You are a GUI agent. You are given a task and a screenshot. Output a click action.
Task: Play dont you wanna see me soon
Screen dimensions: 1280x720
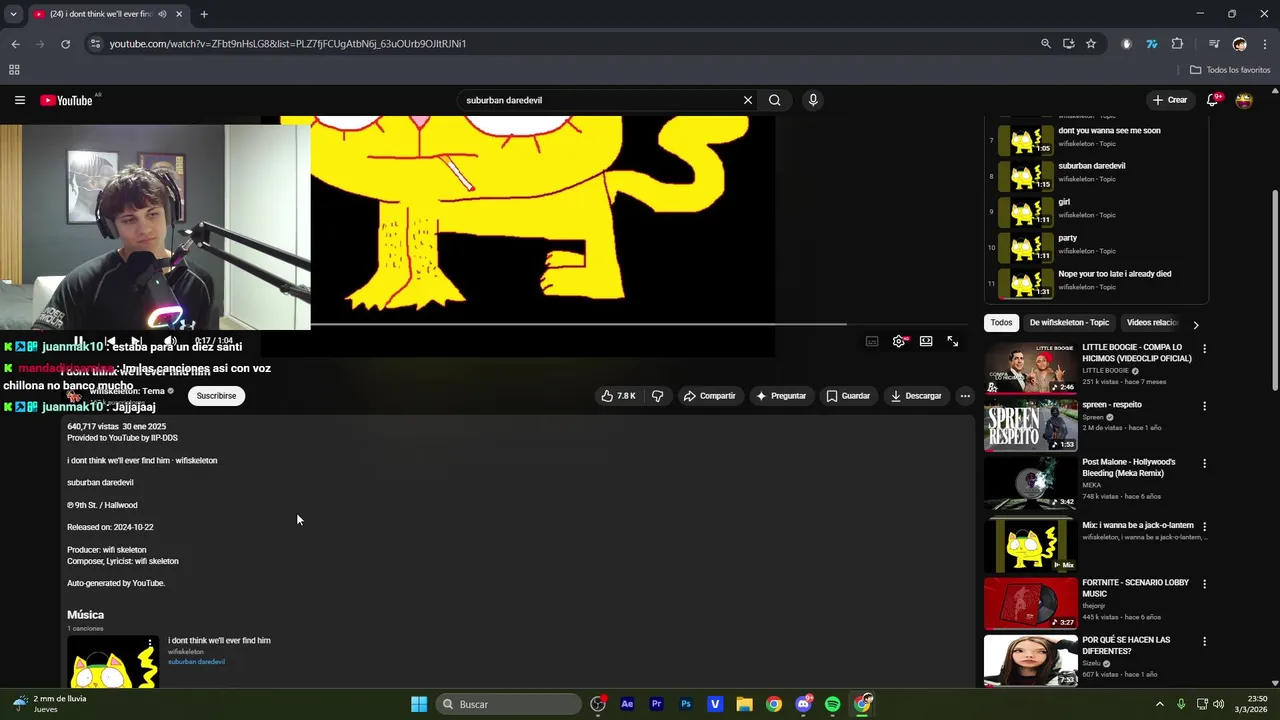[x=1095, y=140]
